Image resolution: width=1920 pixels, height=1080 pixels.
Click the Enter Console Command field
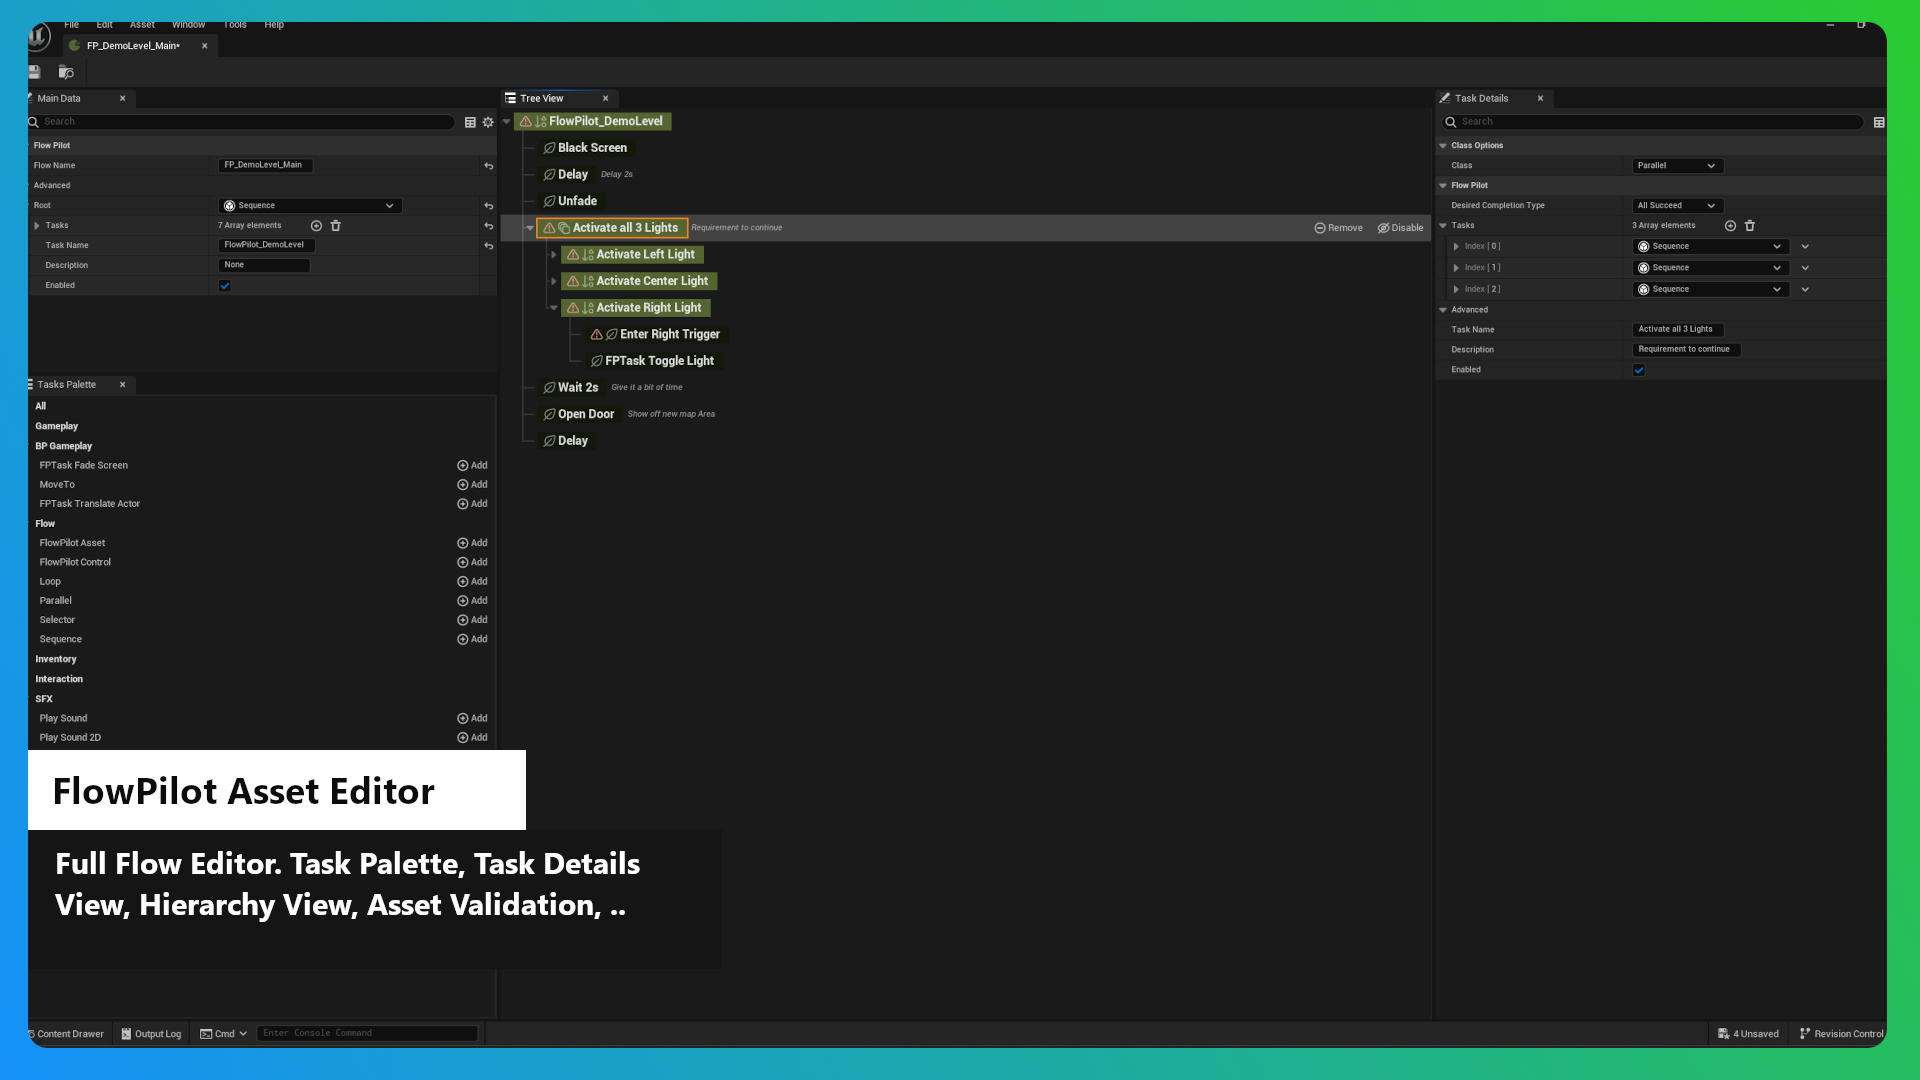367,1033
